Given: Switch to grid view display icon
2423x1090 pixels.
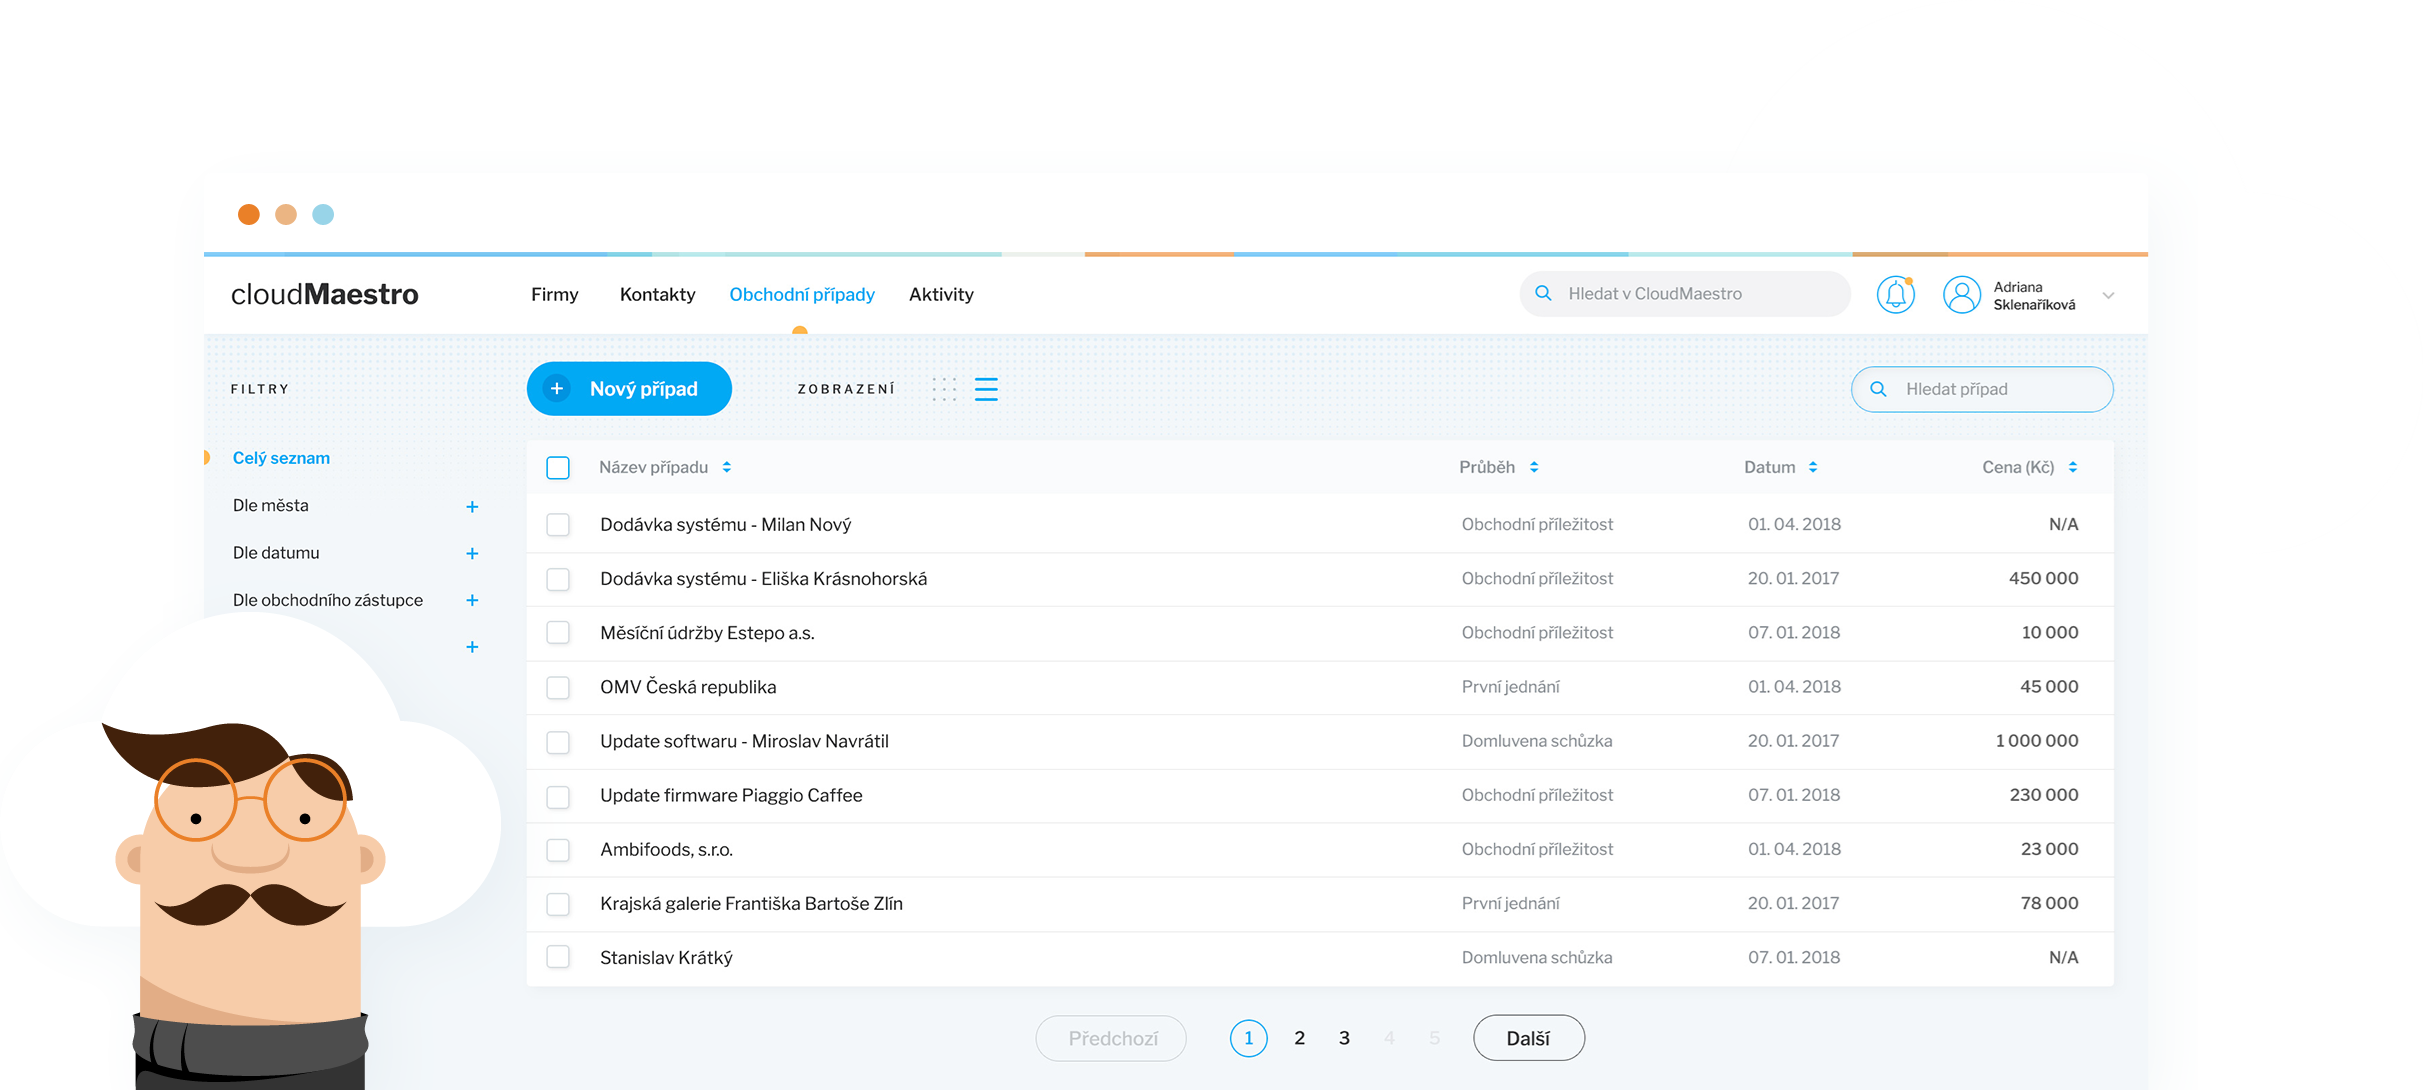Looking at the screenshot, I should pos(944,389).
